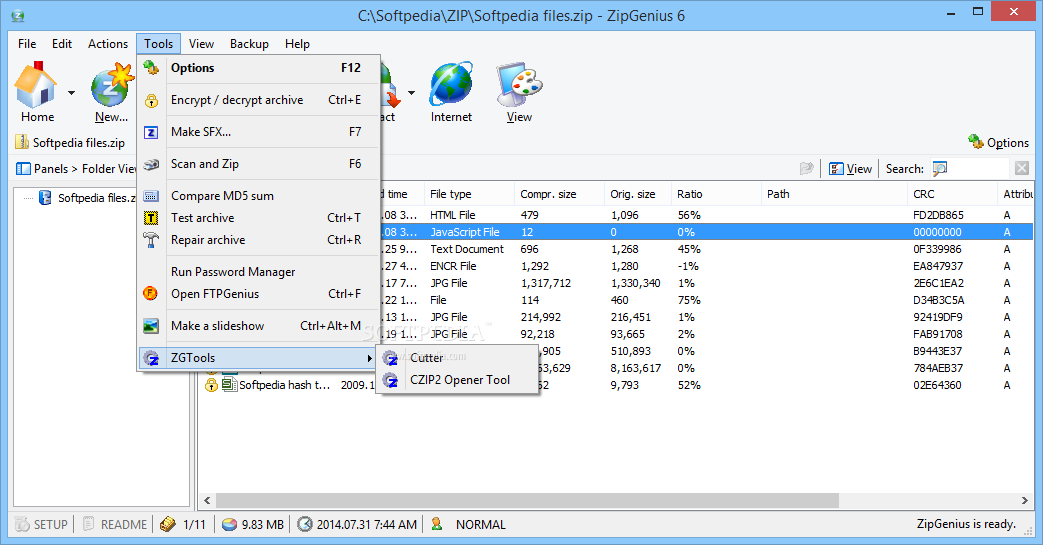This screenshot has height=545, width=1043.
Task: Open the Internet globe toolbar icon
Action: 451,84
